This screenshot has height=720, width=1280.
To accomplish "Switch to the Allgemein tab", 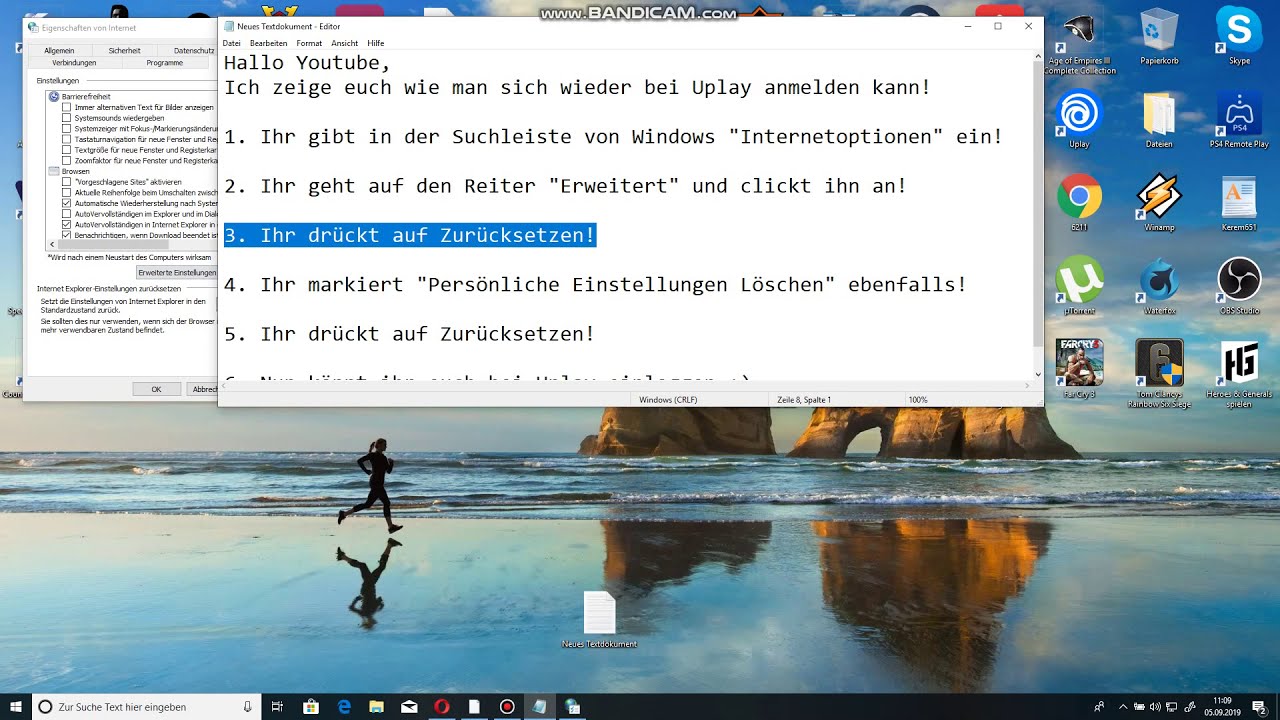I will [x=59, y=50].
